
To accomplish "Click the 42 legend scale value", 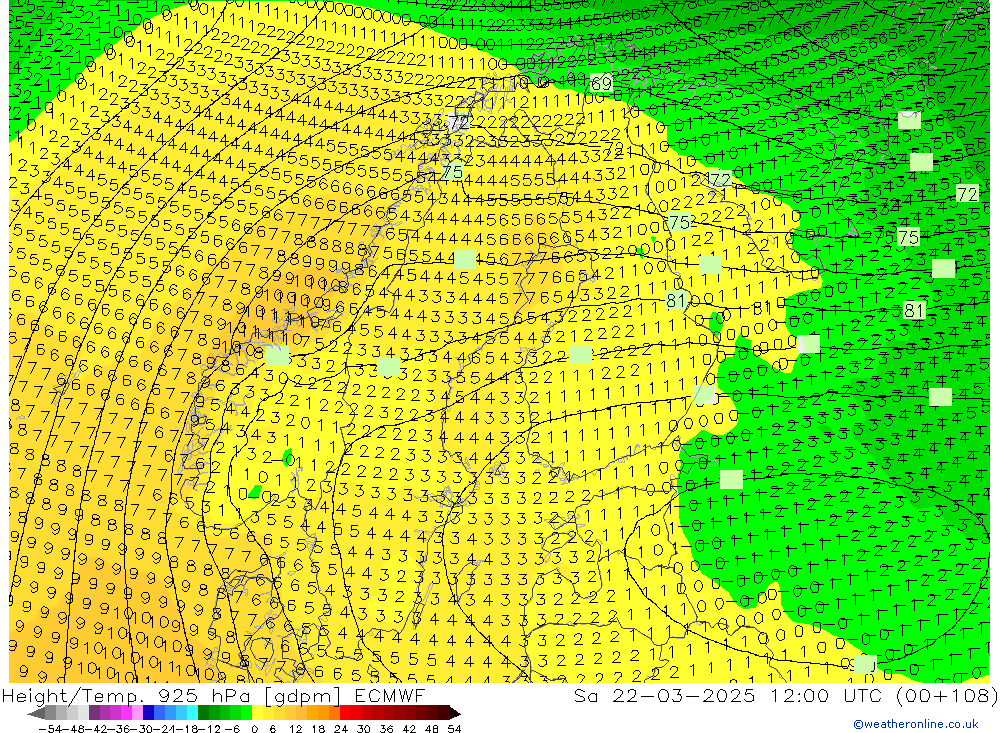I will coord(409,729).
